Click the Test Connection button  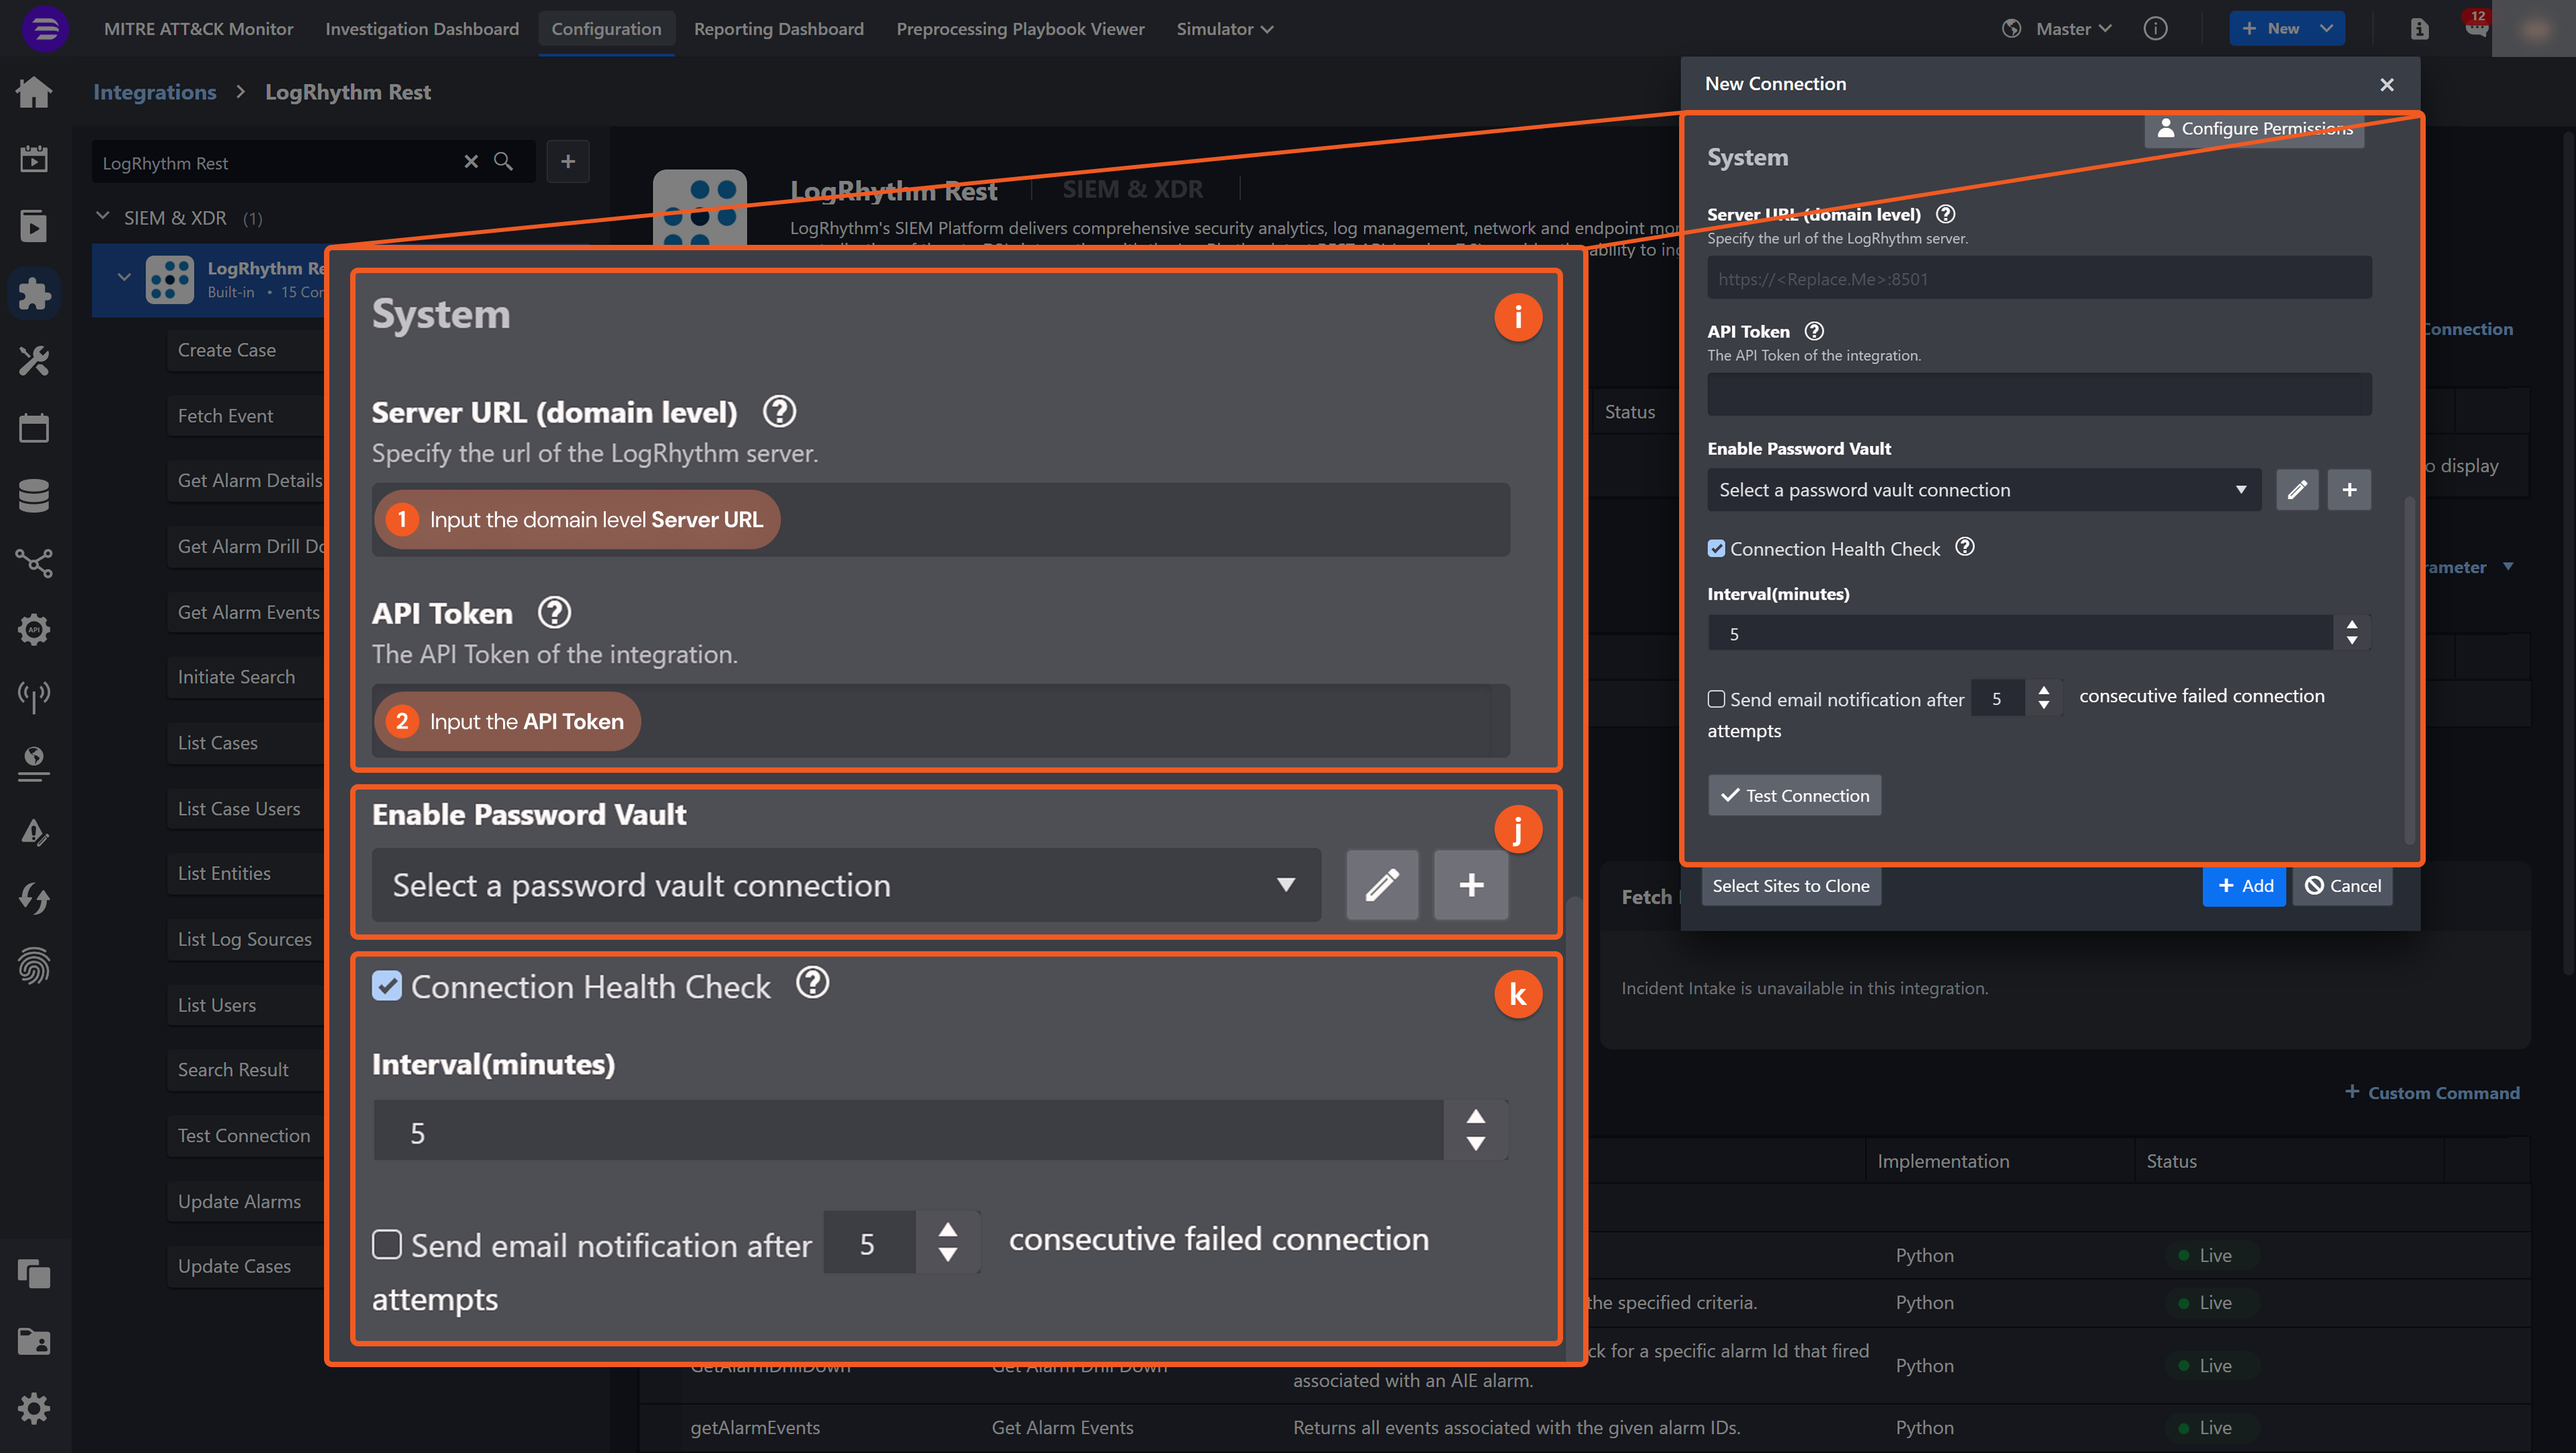(1794, 796)
